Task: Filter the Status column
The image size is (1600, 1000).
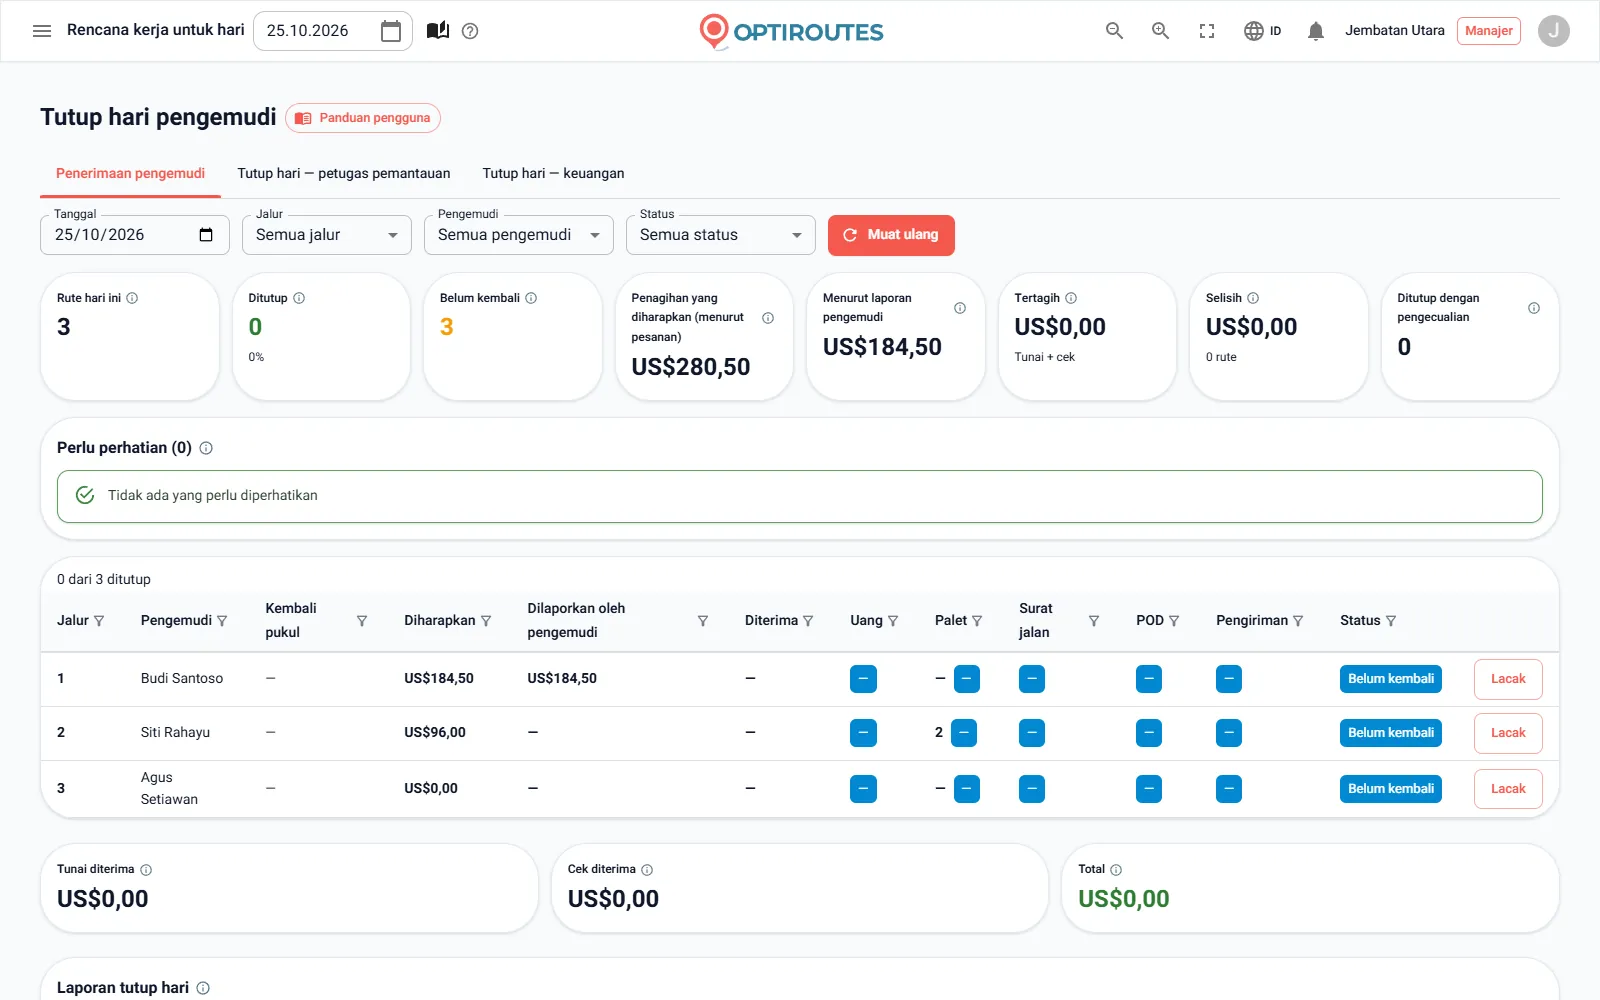Action: [x=1390, y=621]
